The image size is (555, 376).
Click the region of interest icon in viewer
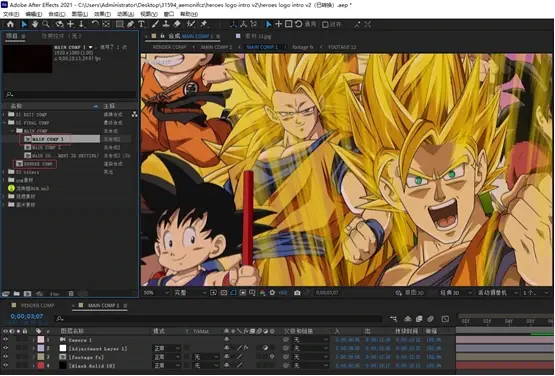243,293
